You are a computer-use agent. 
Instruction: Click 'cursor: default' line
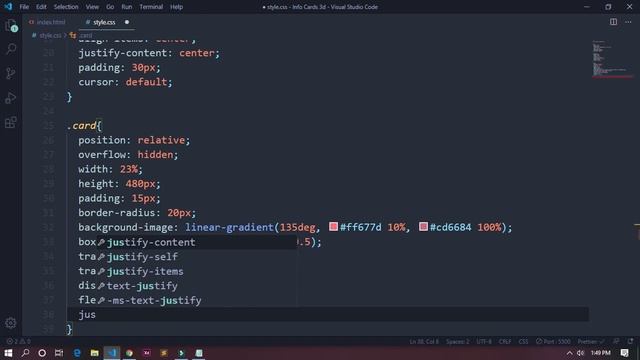tap(125, 82)
